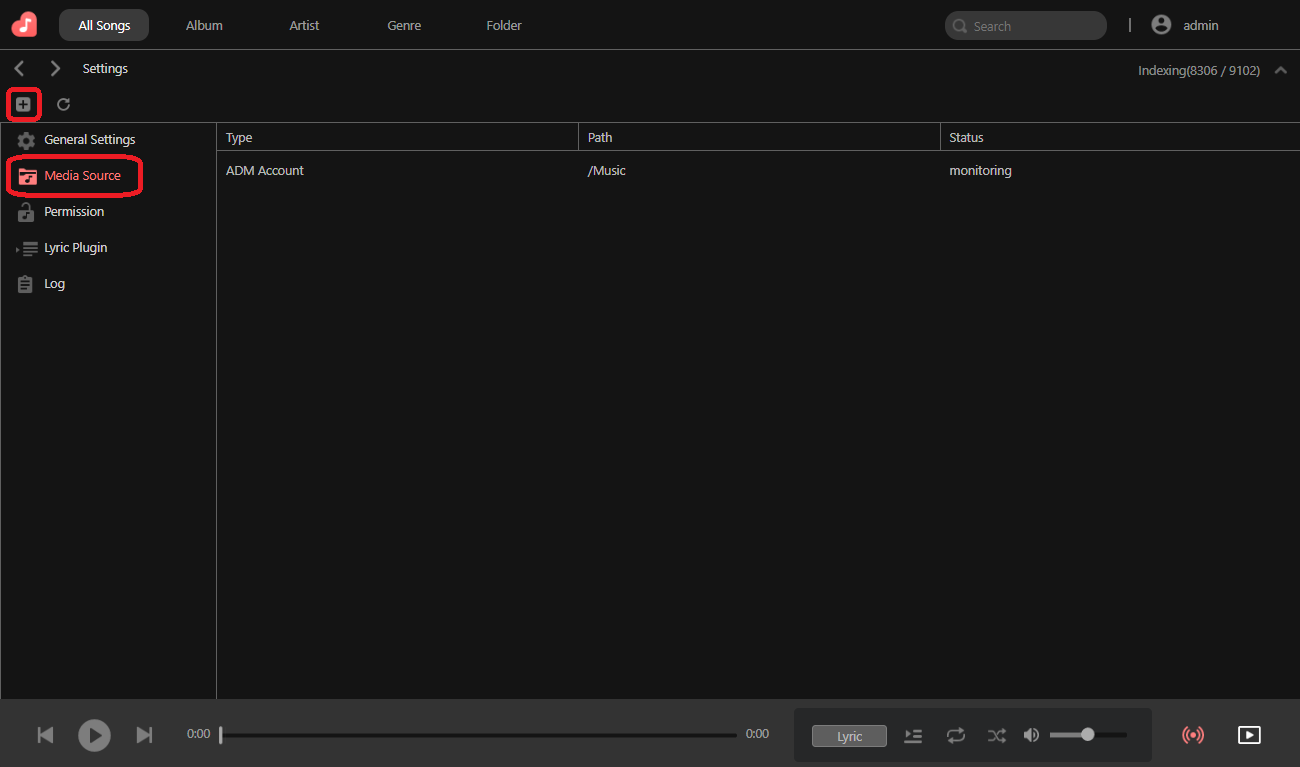The image size is (1300, 767).
Task: Click the add media source plus icon
Action: pos(23,104)
